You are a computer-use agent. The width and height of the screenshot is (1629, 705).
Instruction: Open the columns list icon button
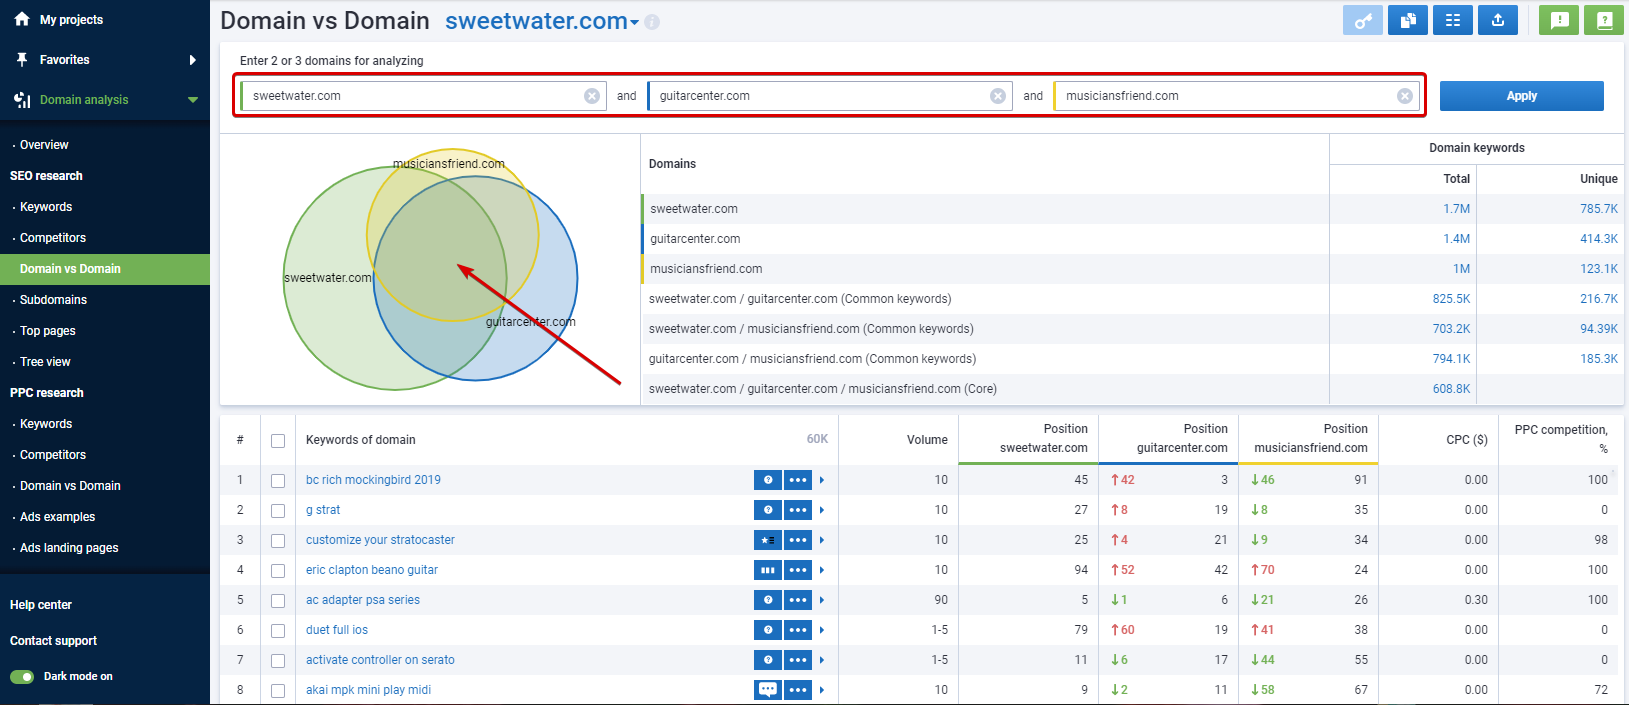[1452, 20]
